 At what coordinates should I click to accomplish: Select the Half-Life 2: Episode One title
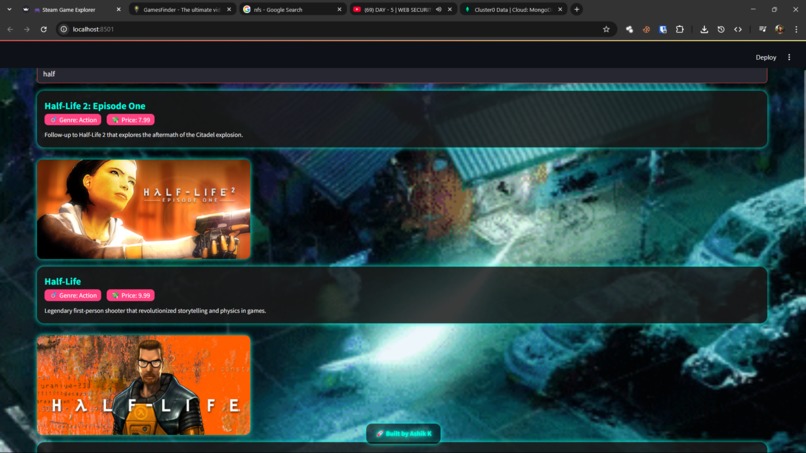point(95,106)
